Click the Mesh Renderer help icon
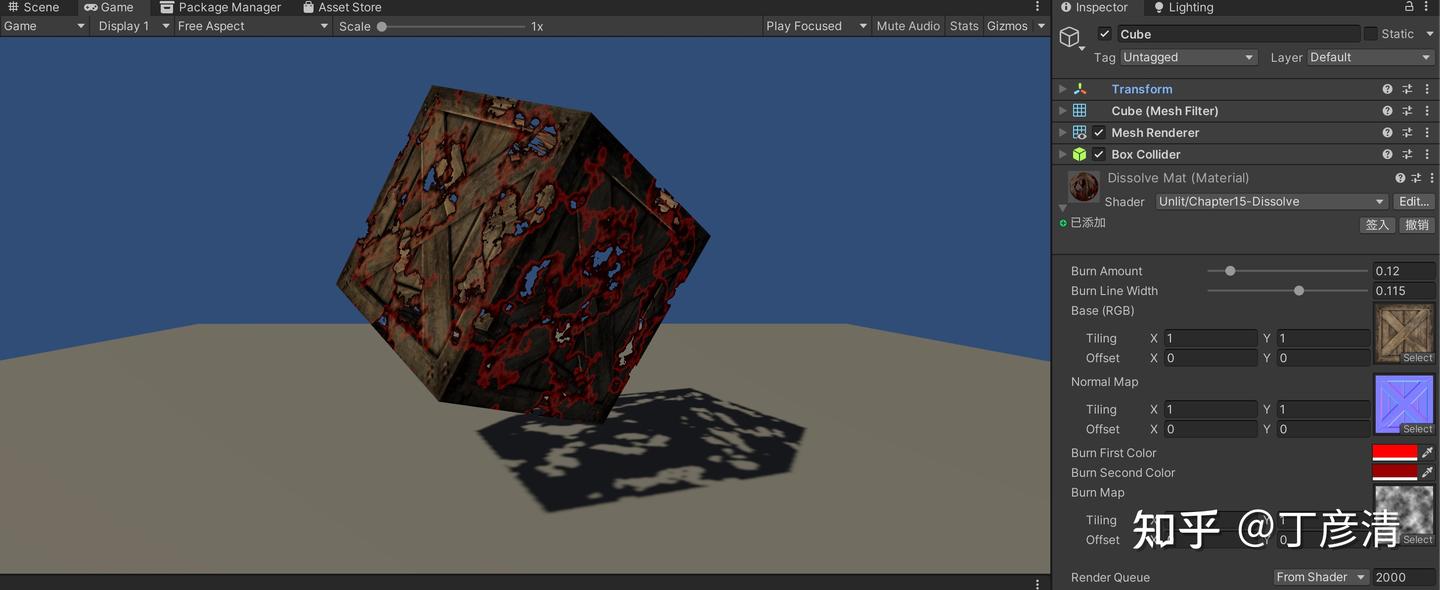Image resolution: width=1440 pixels, height=590 pixels. coord(1387,132)
